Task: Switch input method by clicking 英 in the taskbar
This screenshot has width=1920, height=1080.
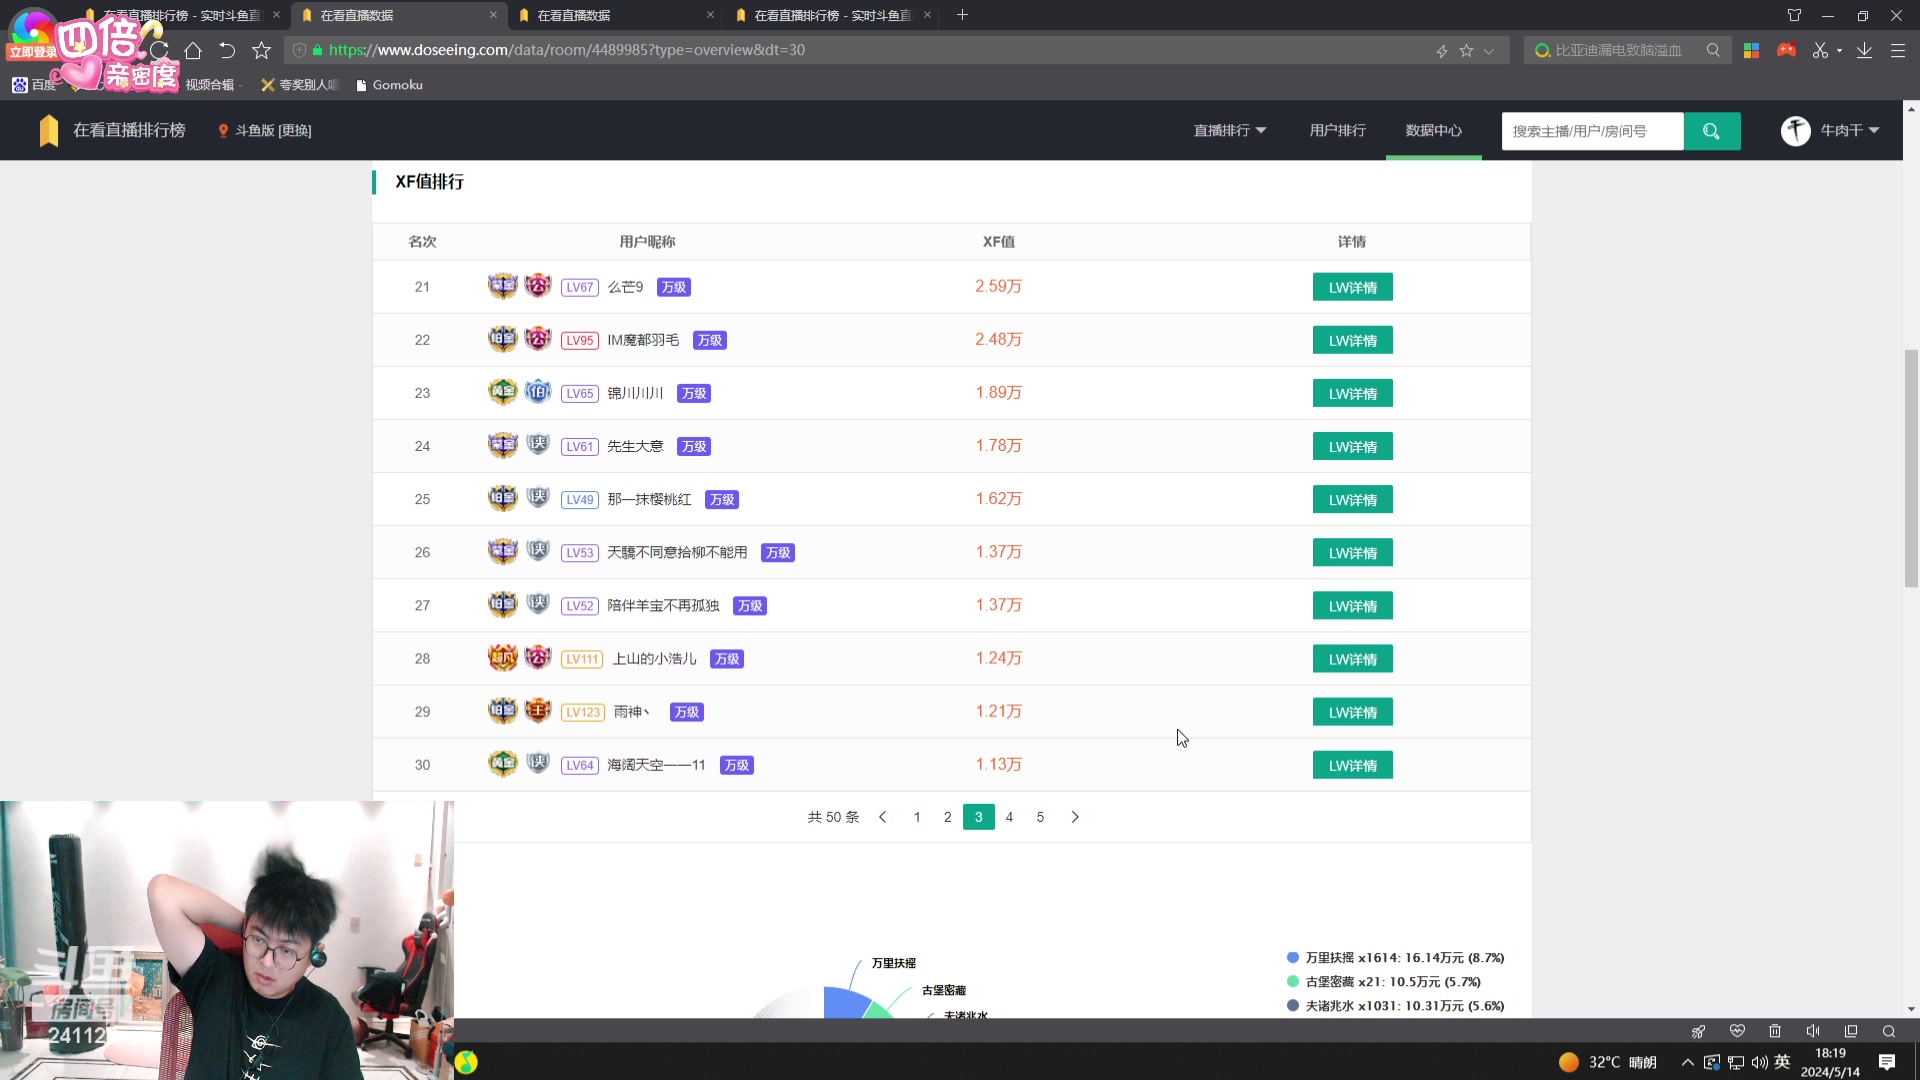Action: pyautogui.click(x=1783, y=1063)
